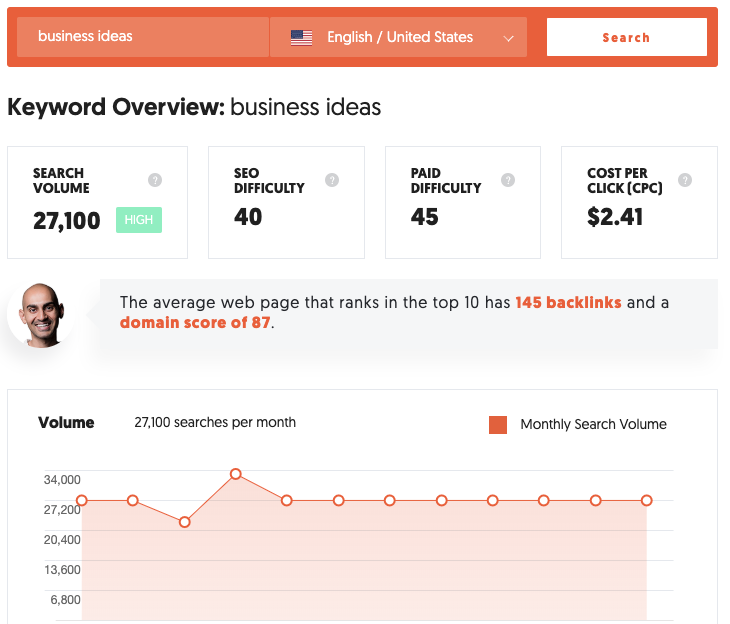This screenshot has height=624, width=730.
Task: Click the Search button
Action: (x=627, y=37)
